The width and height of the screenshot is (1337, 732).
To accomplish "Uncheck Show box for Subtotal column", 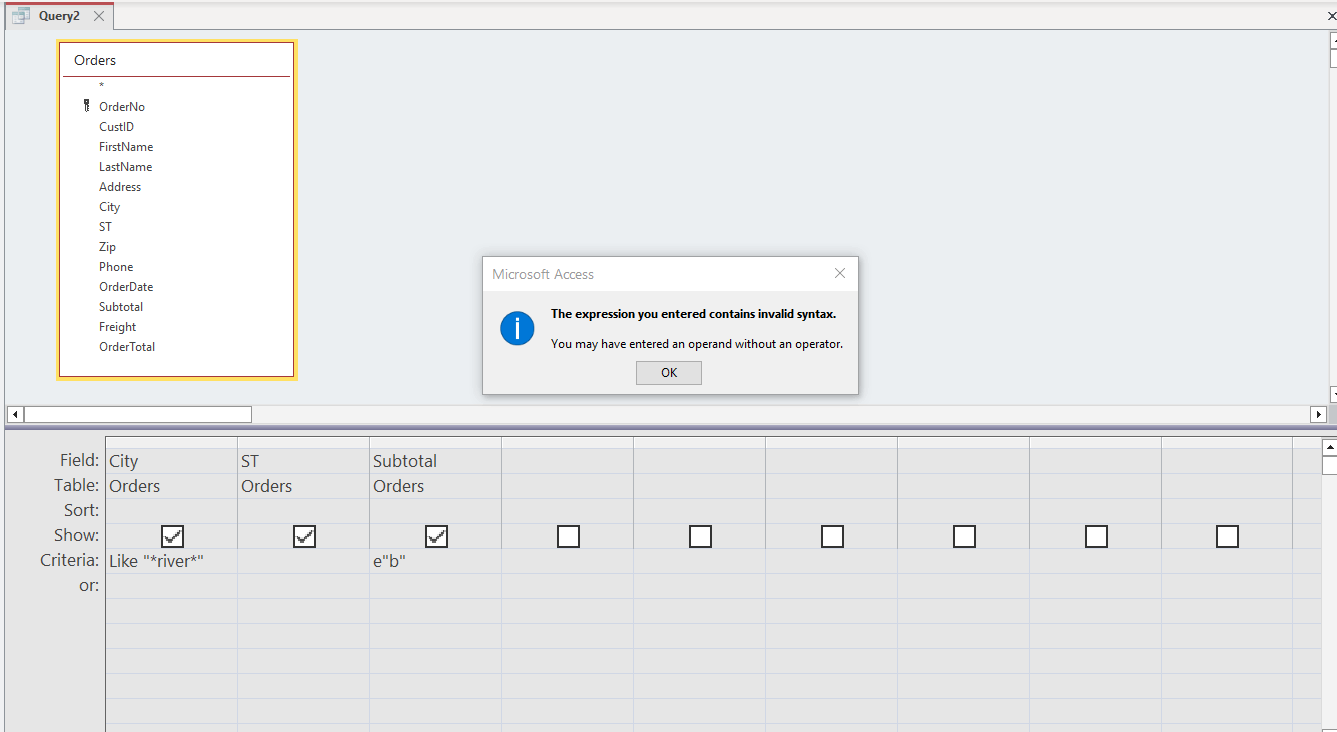I will [436, 536].
